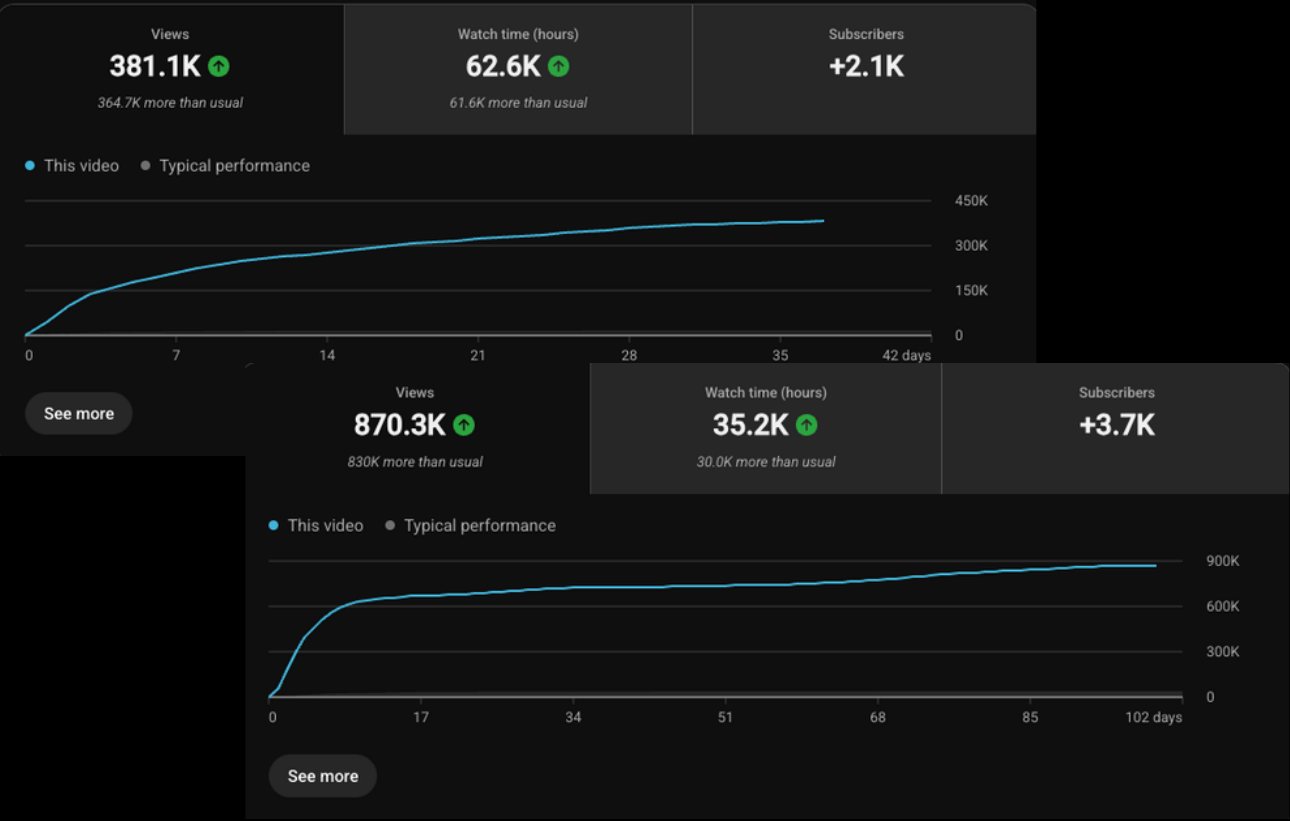
Task: Click See more button under upper chart
Action: pyautogui.click(x=79, y=414)
